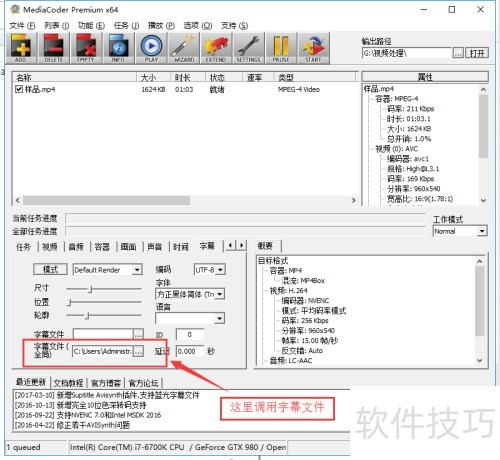Click the 延迟 seconds input field
This screenshot has width=500, height=460.
pyautogui.click(x=190, y=351)
